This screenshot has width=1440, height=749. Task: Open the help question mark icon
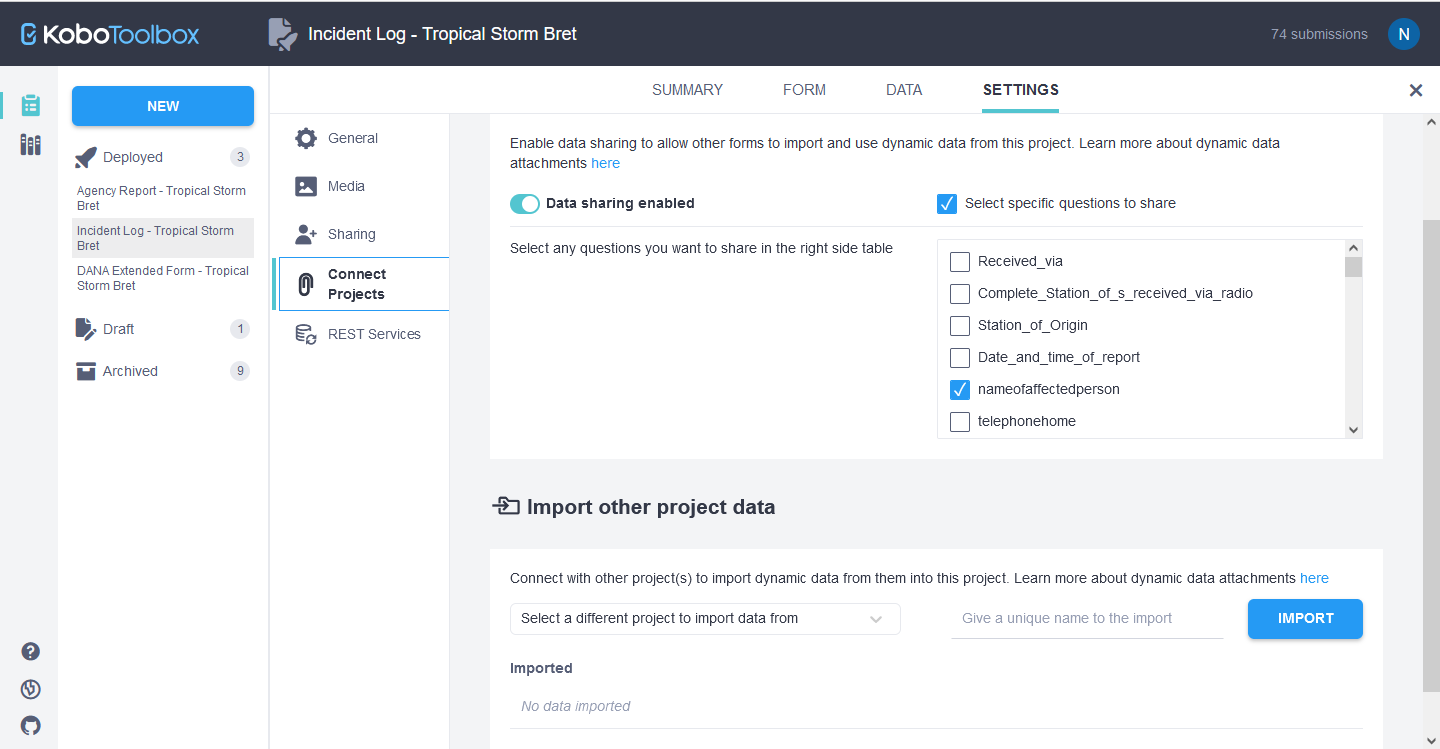tap(30, 650)
